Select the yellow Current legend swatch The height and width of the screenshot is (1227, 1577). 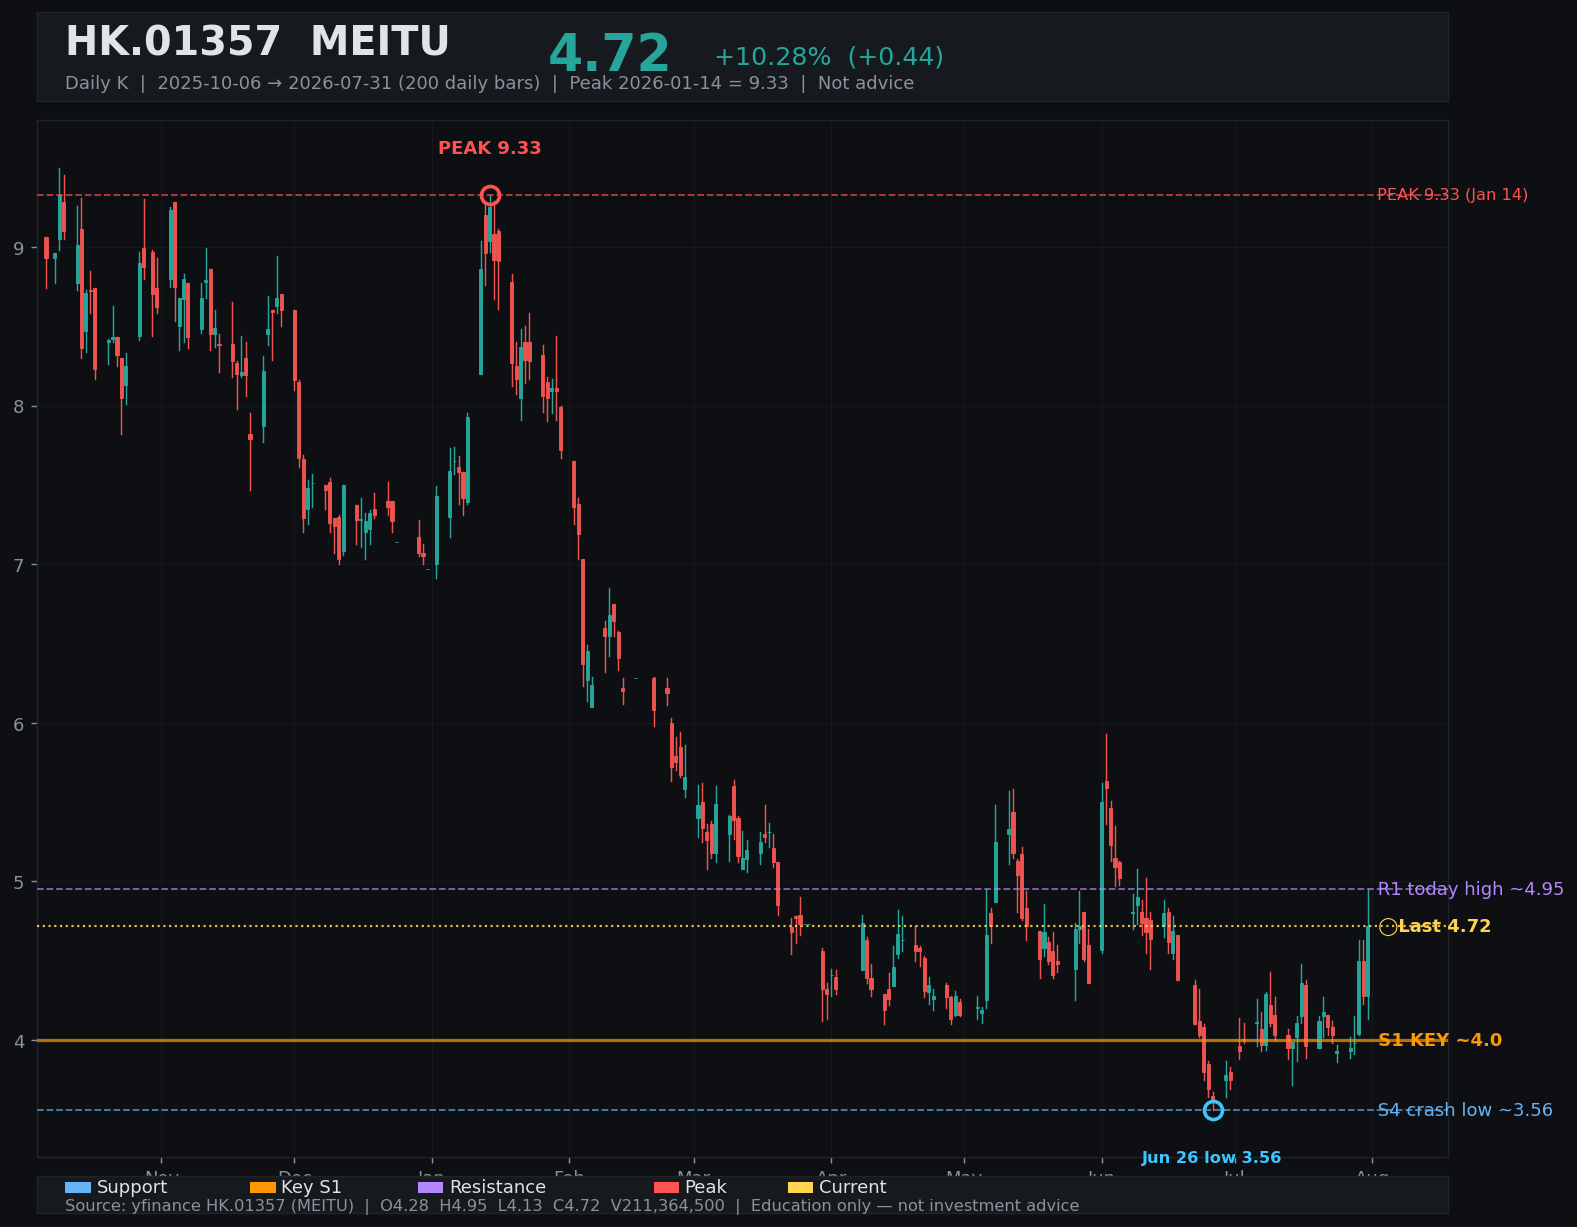[x=801, y=1187]
